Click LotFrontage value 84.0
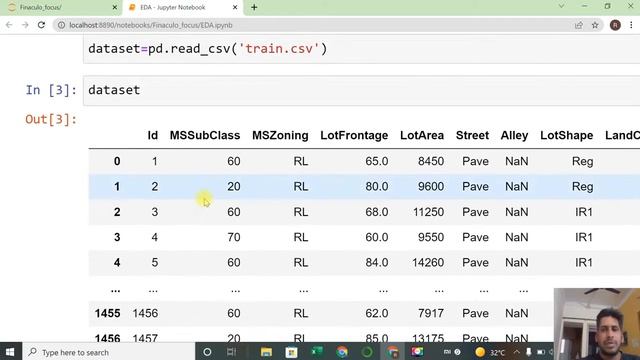The image size is (640, 360). (377, 262)
